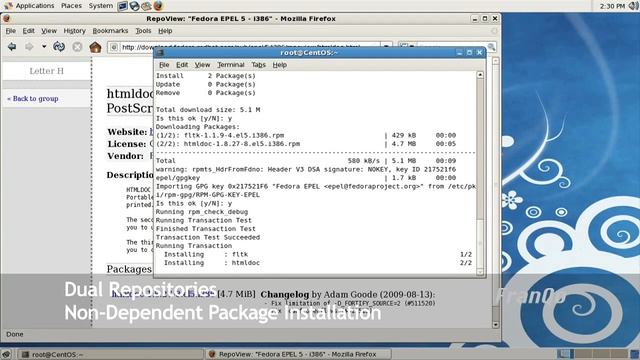
Task: Launch Firefox from top panel icon
Action: tap(158, 6)
